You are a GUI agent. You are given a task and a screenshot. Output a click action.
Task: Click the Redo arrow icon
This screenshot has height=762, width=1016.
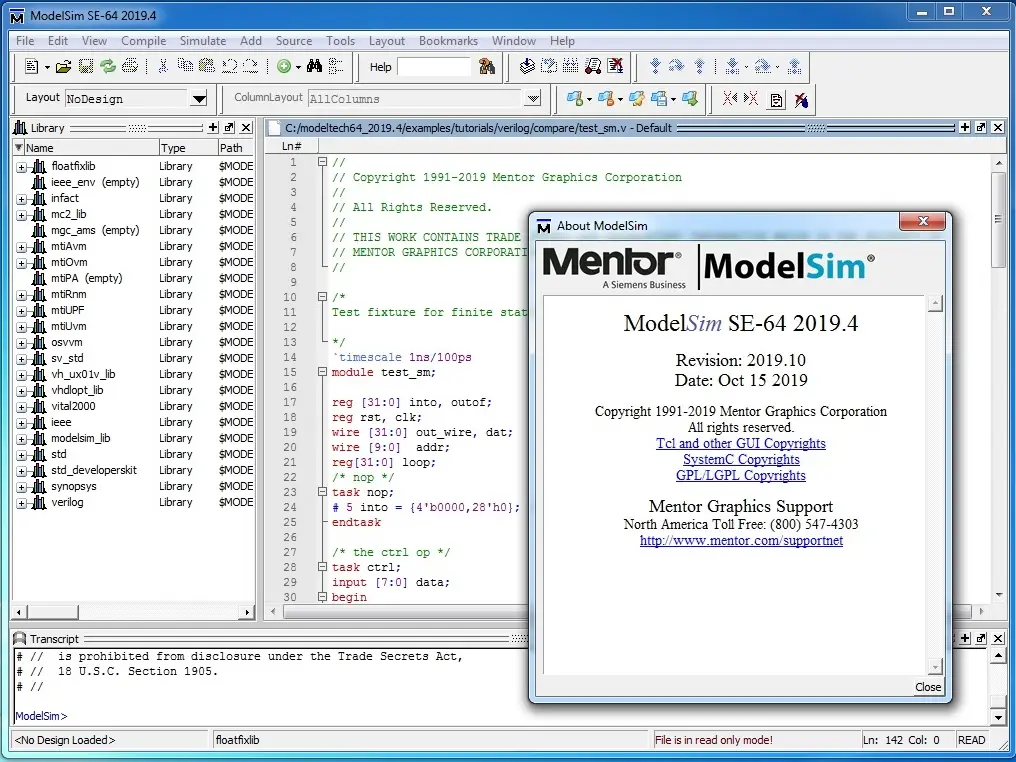point(250,66)
